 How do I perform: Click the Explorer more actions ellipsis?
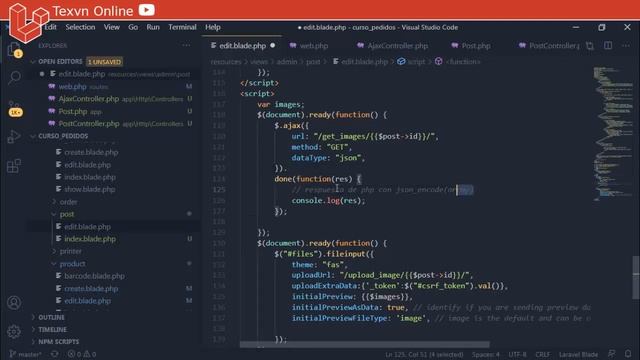coord(186,46)
